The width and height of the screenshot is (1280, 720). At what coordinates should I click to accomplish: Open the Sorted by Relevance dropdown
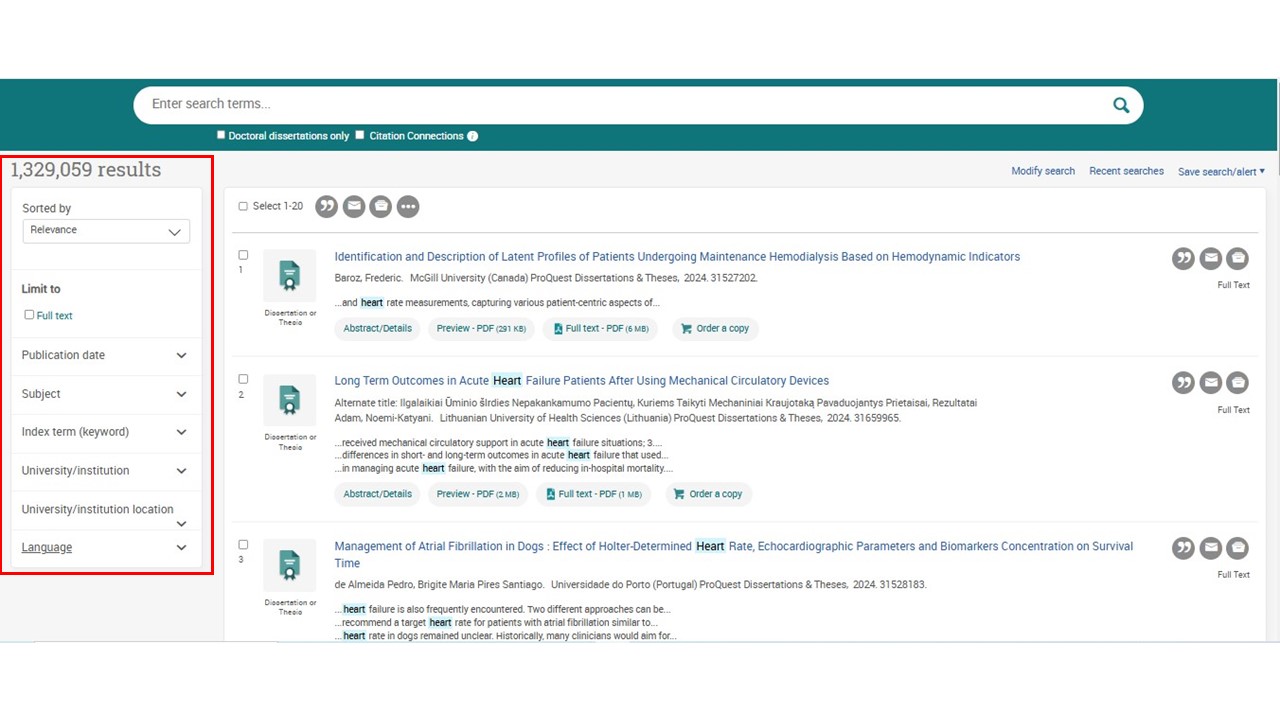(x=106, y=231)
